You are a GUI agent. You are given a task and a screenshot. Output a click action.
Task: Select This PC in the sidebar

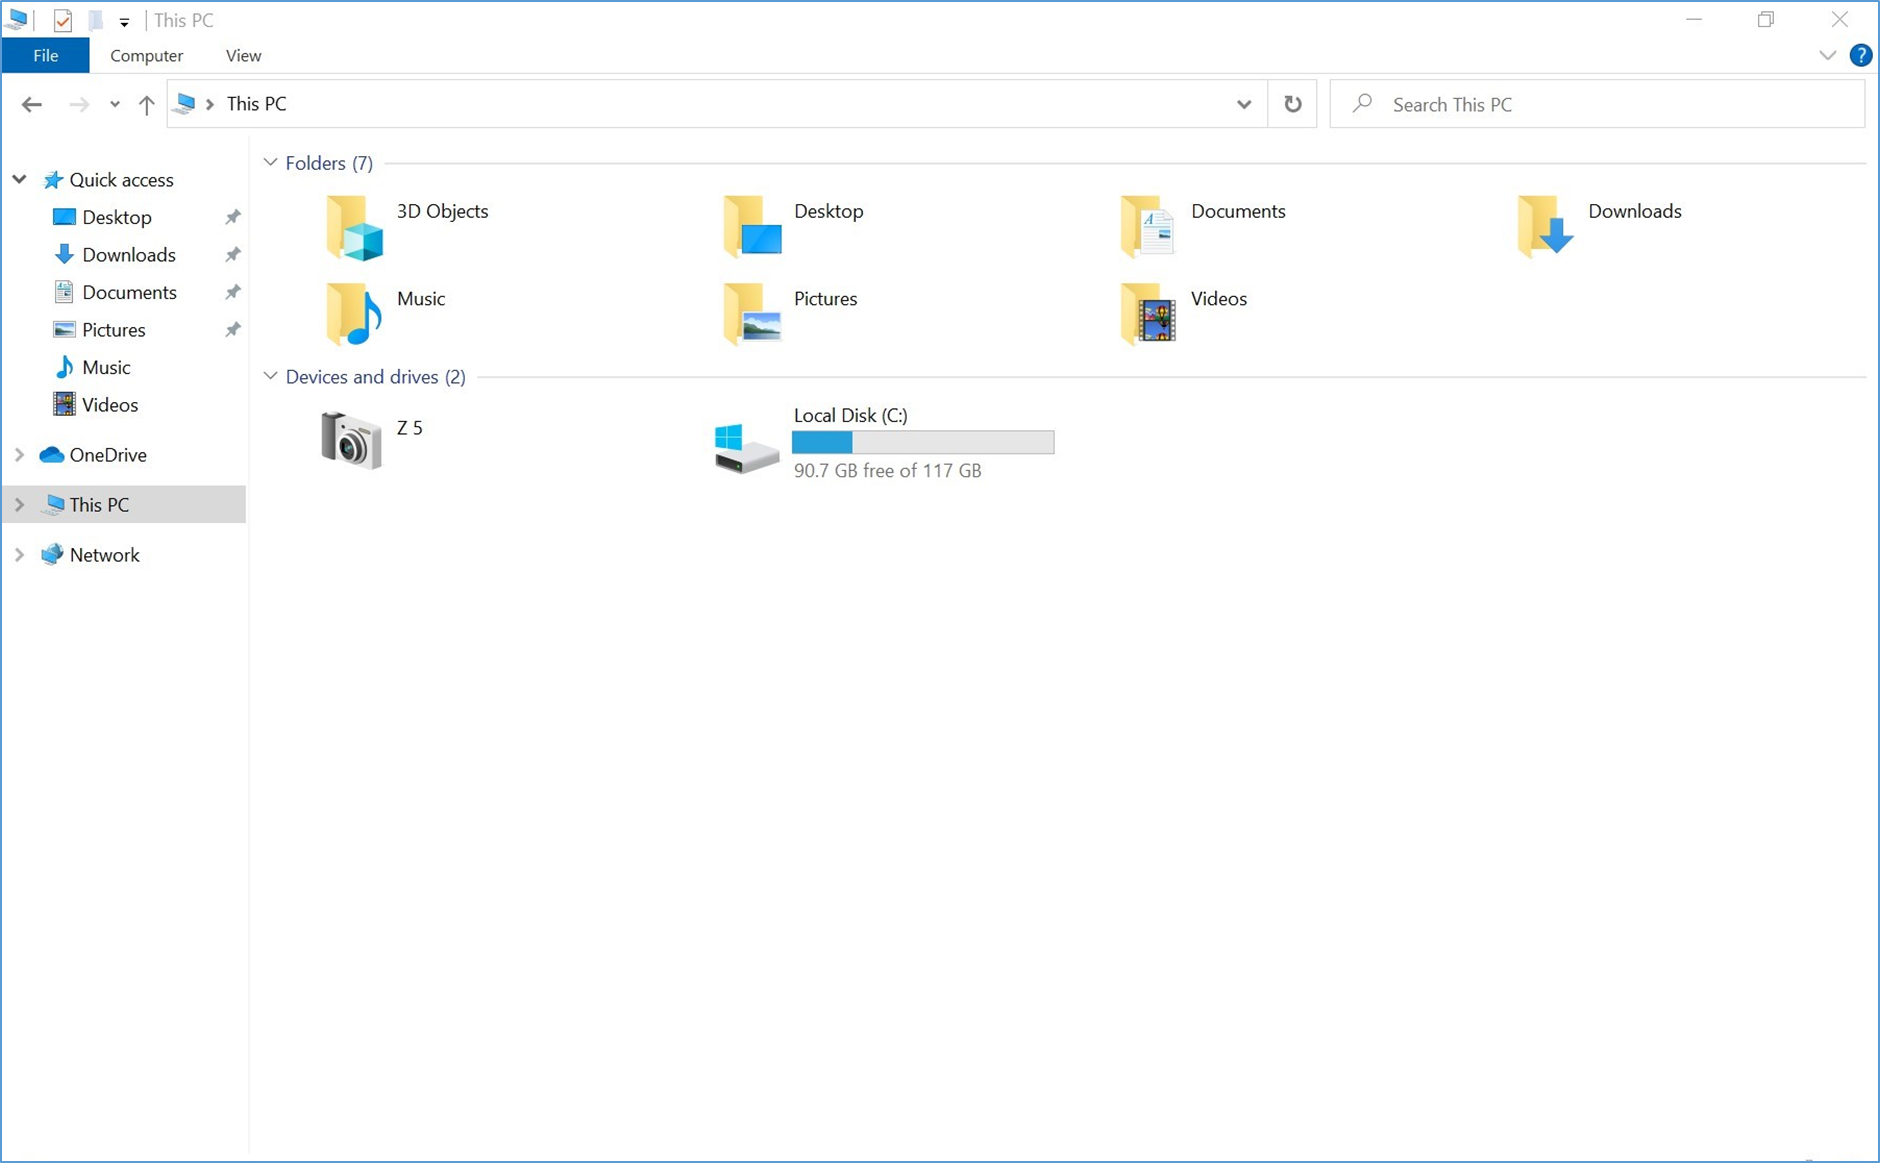click(98, 504)
